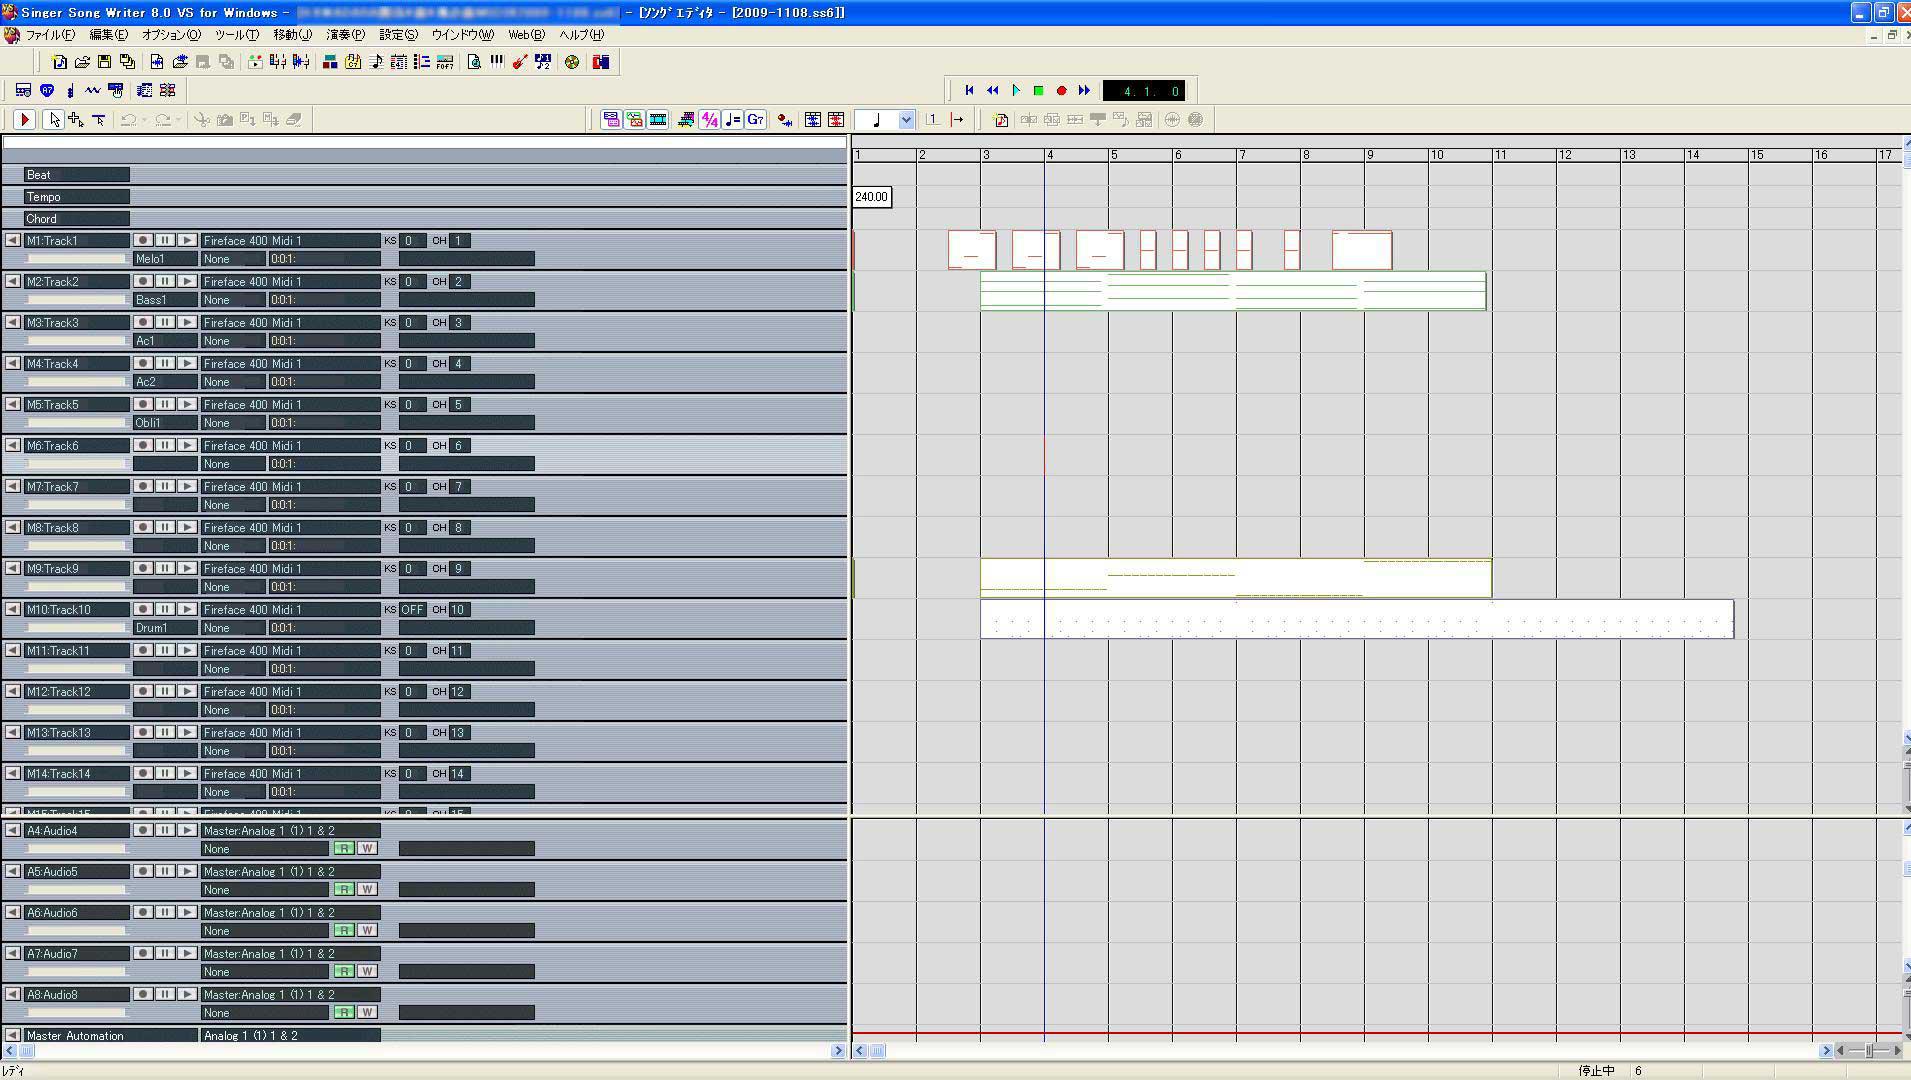Screen dimensions: 1911x1080
Task: Adjust M2:Track2 volume slider
Action: pyautogui.click(x=77, y=299)
